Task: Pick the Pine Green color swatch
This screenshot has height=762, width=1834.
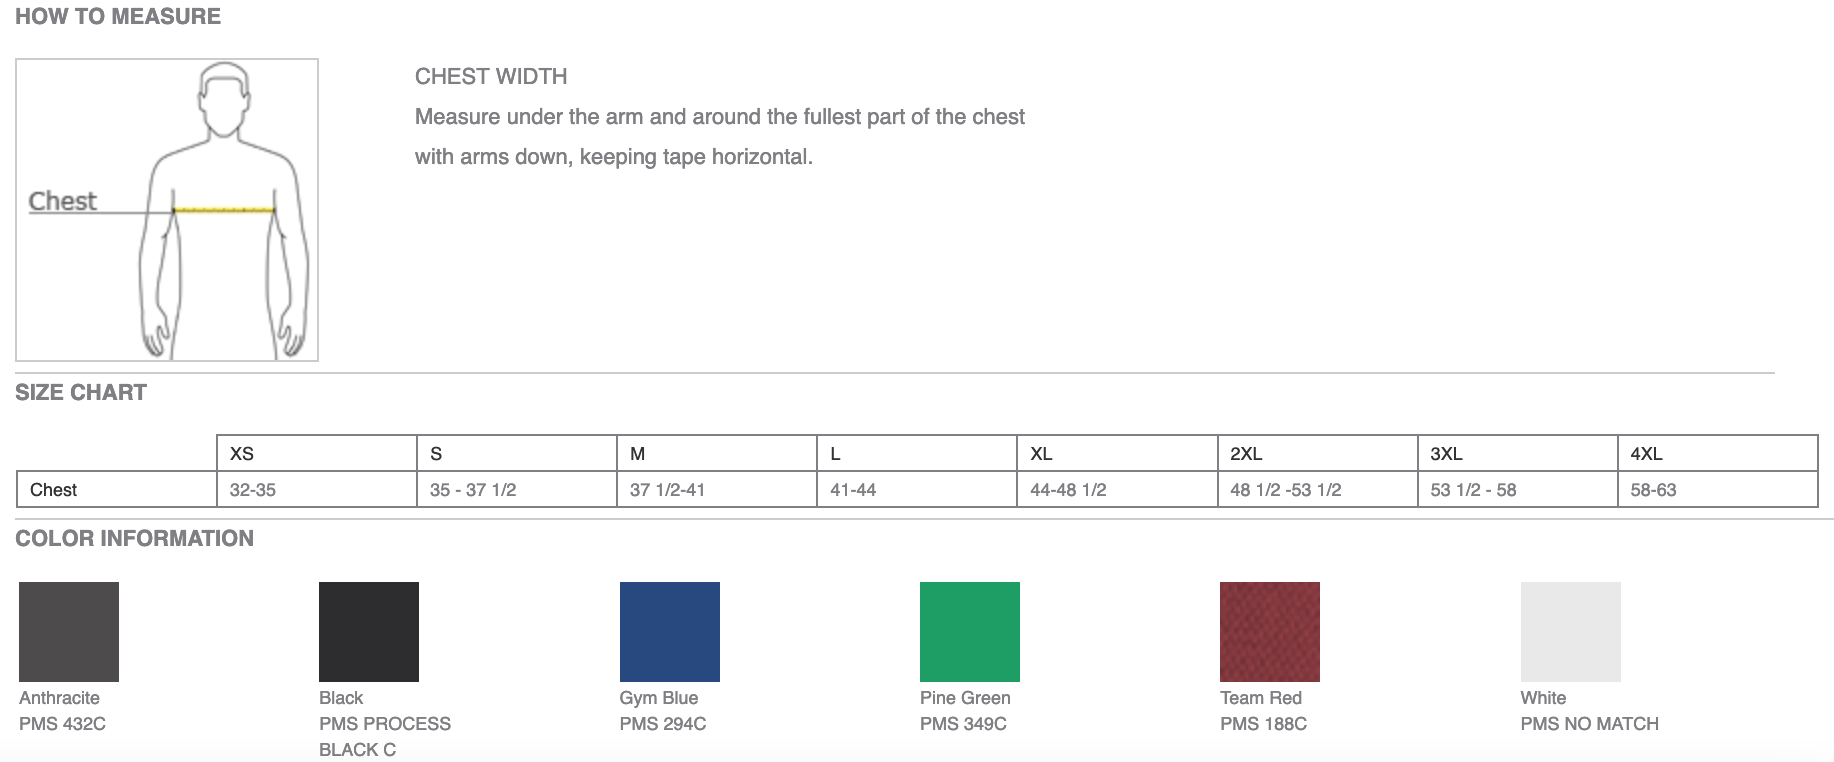Action: click(970, 632)
